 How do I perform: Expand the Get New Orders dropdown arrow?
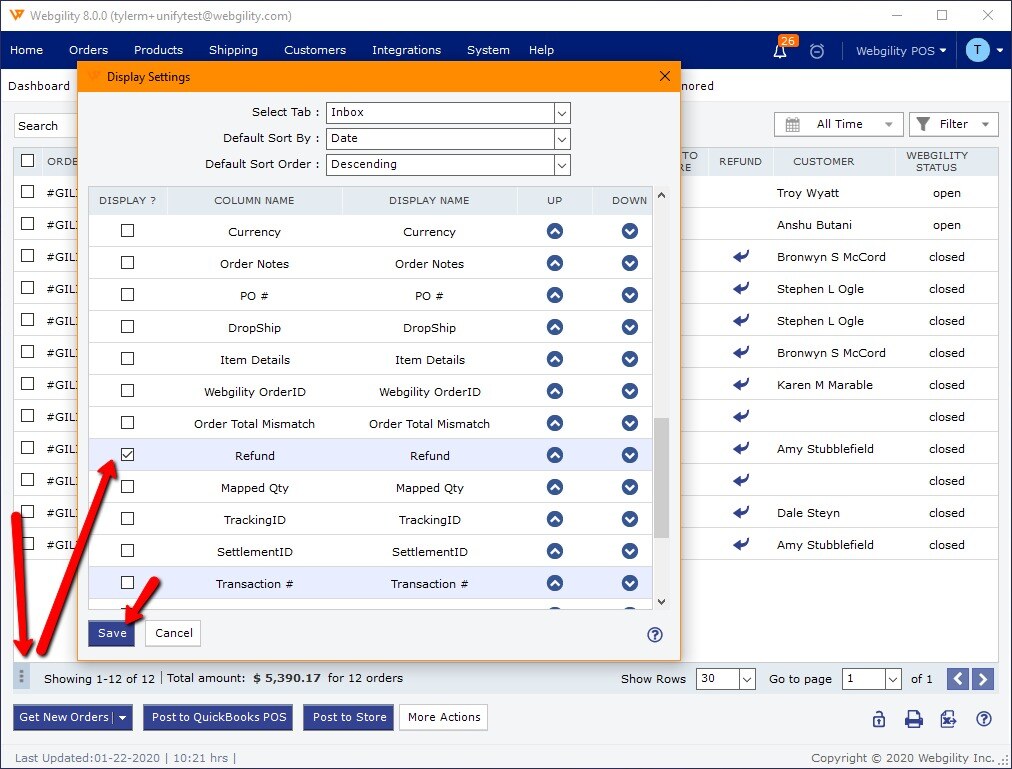point(123,717)
